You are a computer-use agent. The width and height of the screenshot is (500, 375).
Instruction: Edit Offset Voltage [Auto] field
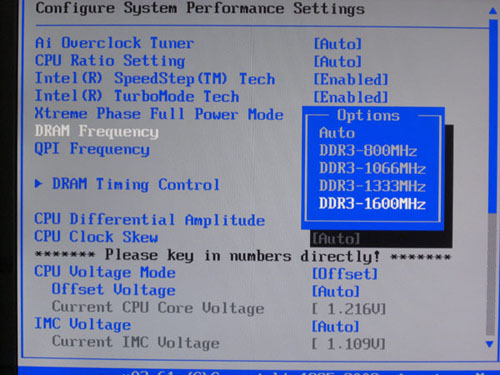pos(336,291)
